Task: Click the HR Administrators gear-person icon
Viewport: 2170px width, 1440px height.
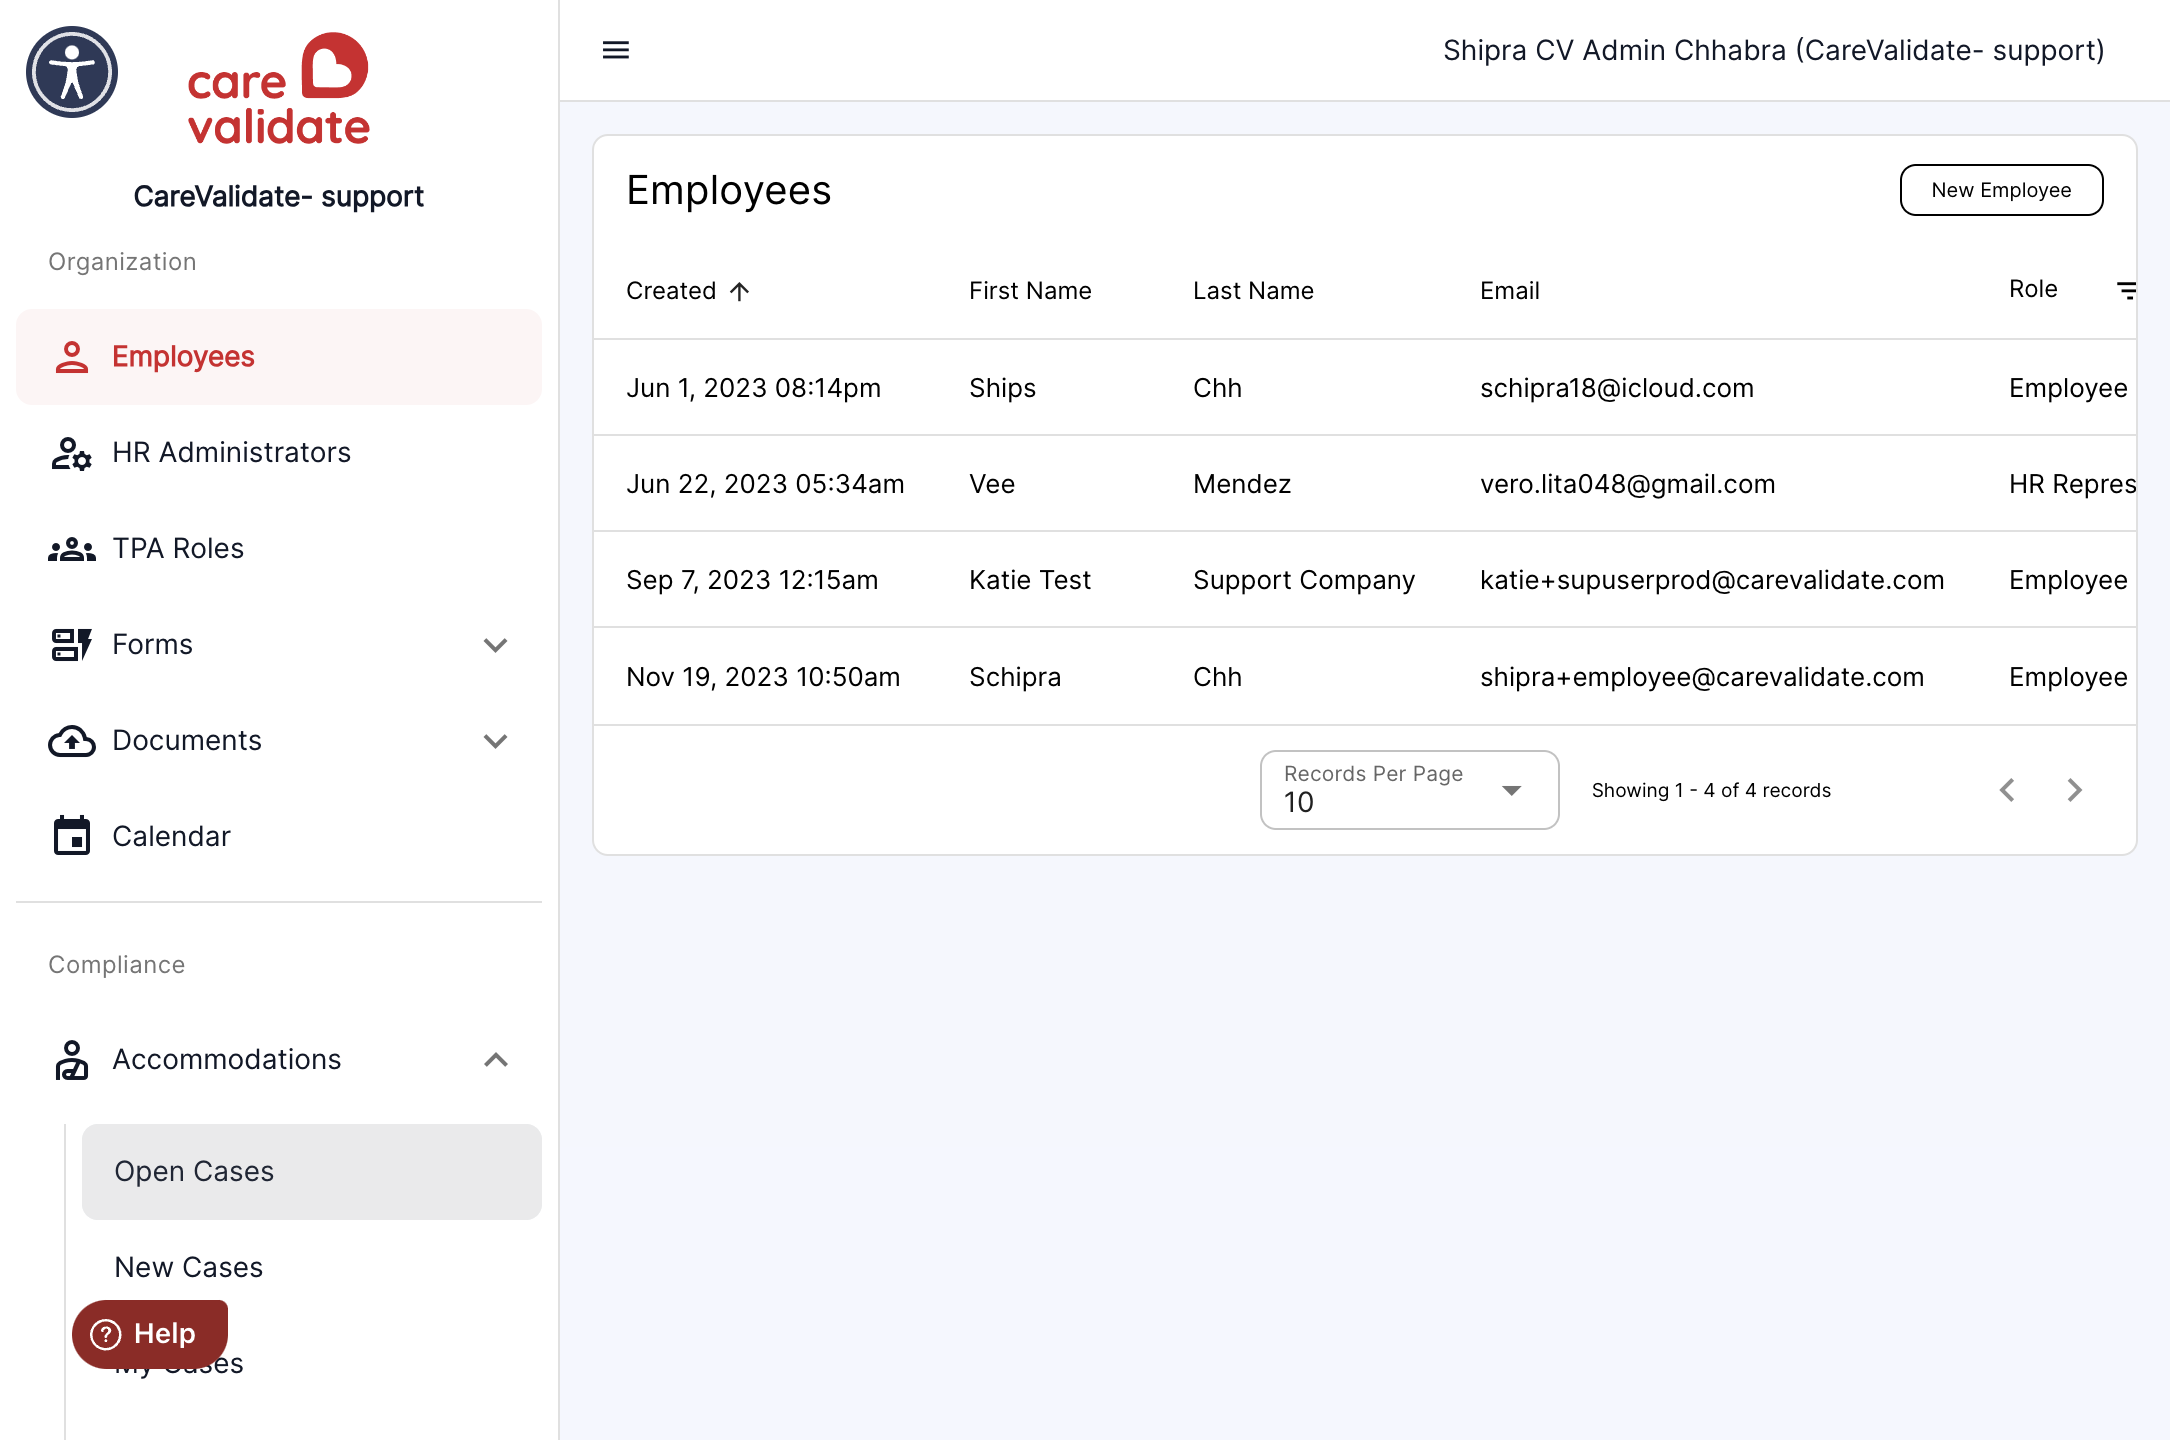Action: pos(72,453)
